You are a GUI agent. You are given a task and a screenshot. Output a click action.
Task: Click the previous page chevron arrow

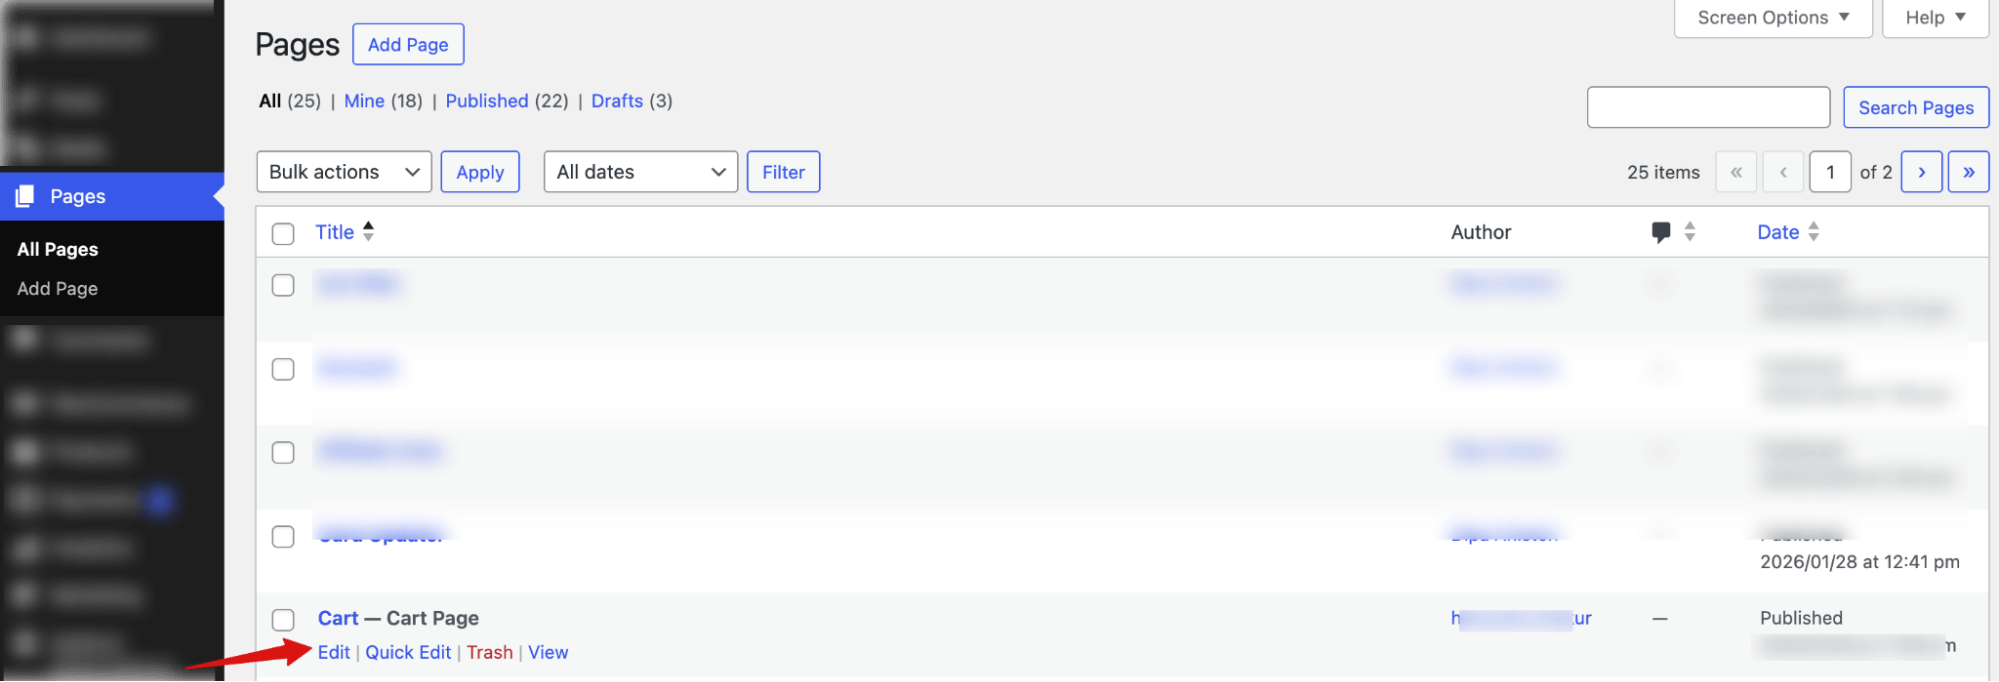point(1784,171)
